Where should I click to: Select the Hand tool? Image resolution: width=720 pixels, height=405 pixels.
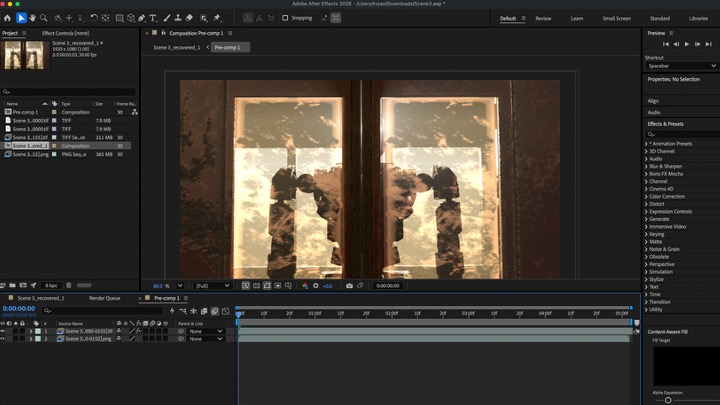pyautogui.click(x=33, y=18)
